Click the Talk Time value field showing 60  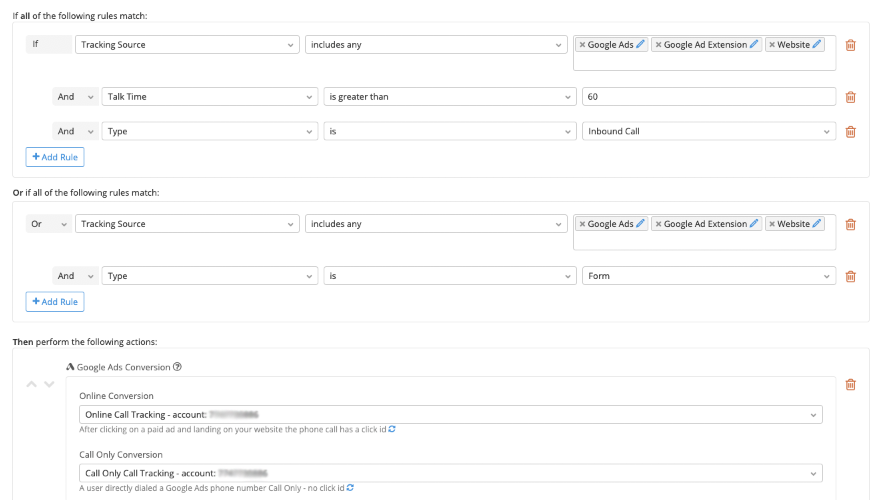point(708,97)
